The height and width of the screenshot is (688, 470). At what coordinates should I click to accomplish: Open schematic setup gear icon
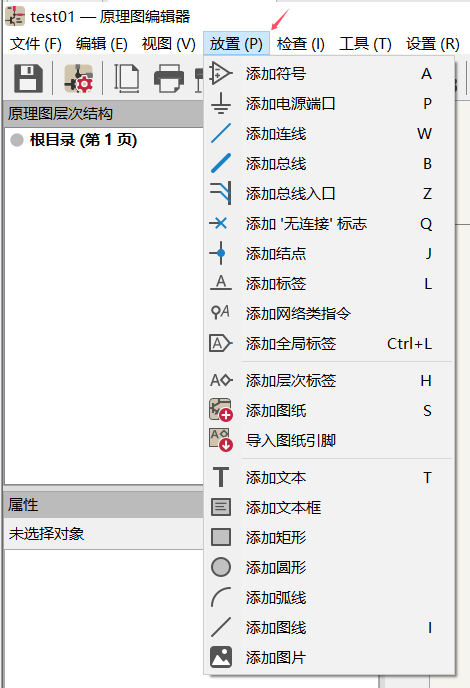coord(79,79)
